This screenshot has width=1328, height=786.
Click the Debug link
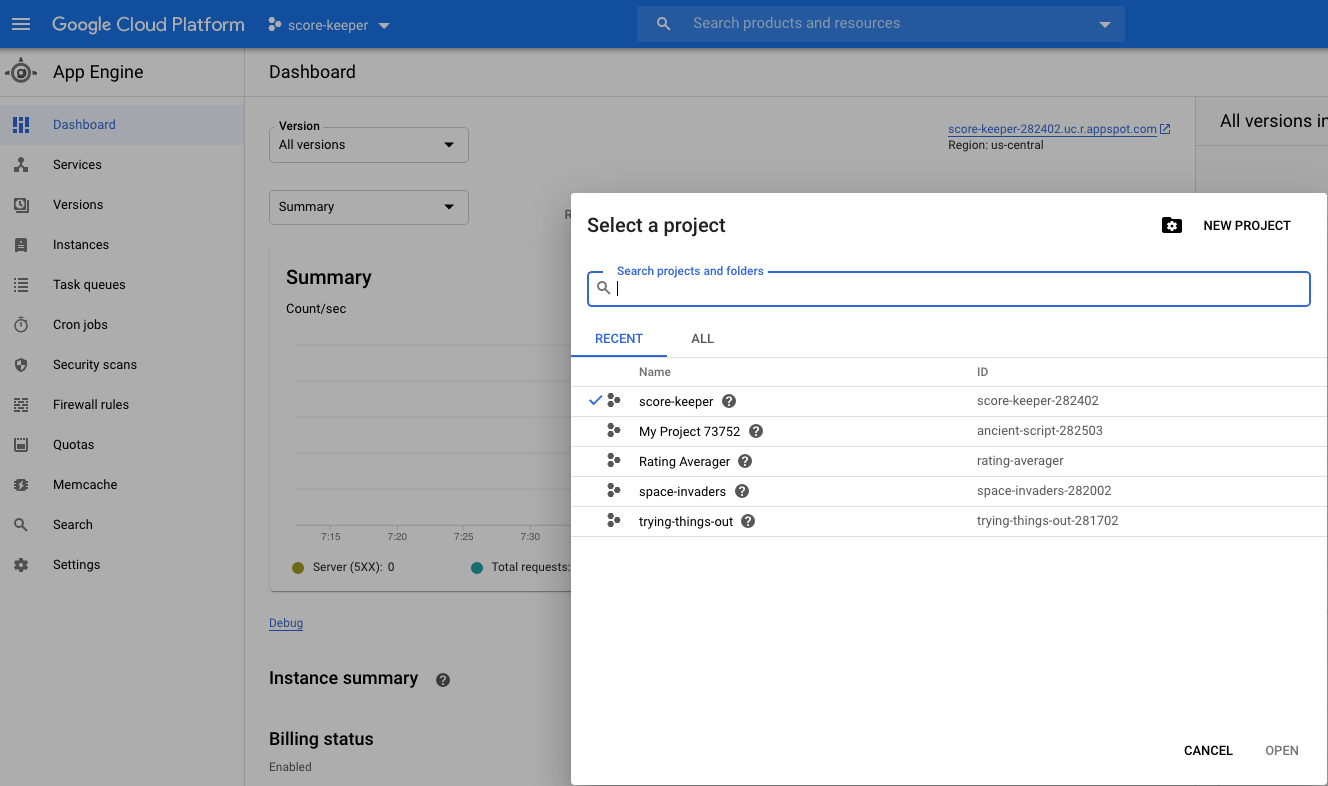click(x=286, y=623)
